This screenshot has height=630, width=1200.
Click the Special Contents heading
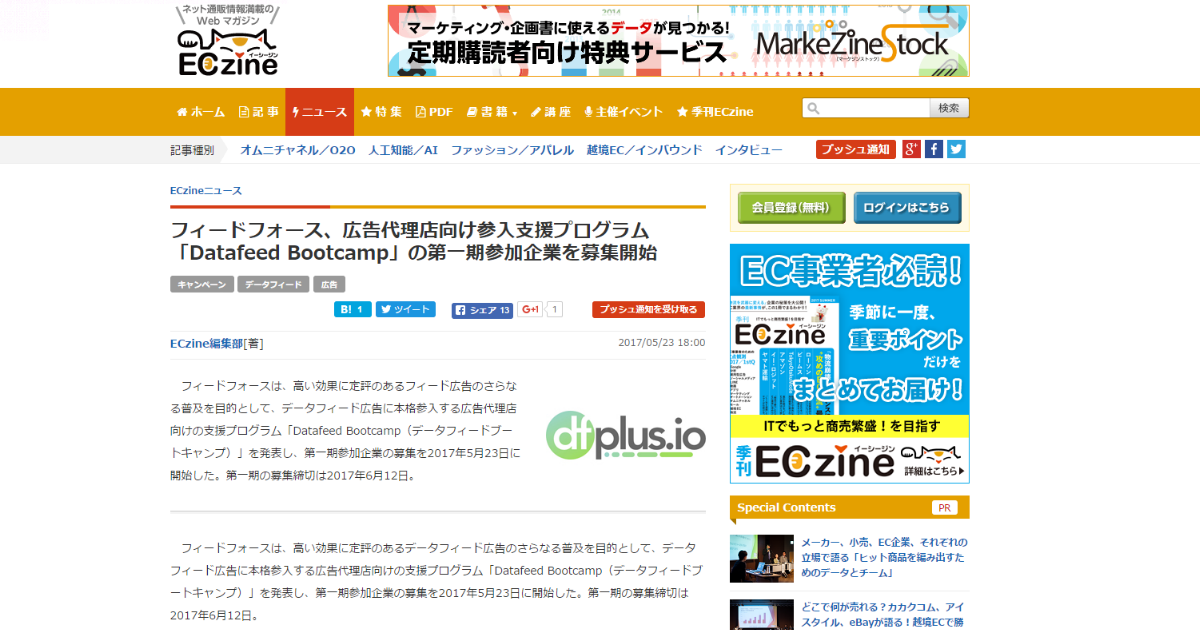click(x=786, y=508)
